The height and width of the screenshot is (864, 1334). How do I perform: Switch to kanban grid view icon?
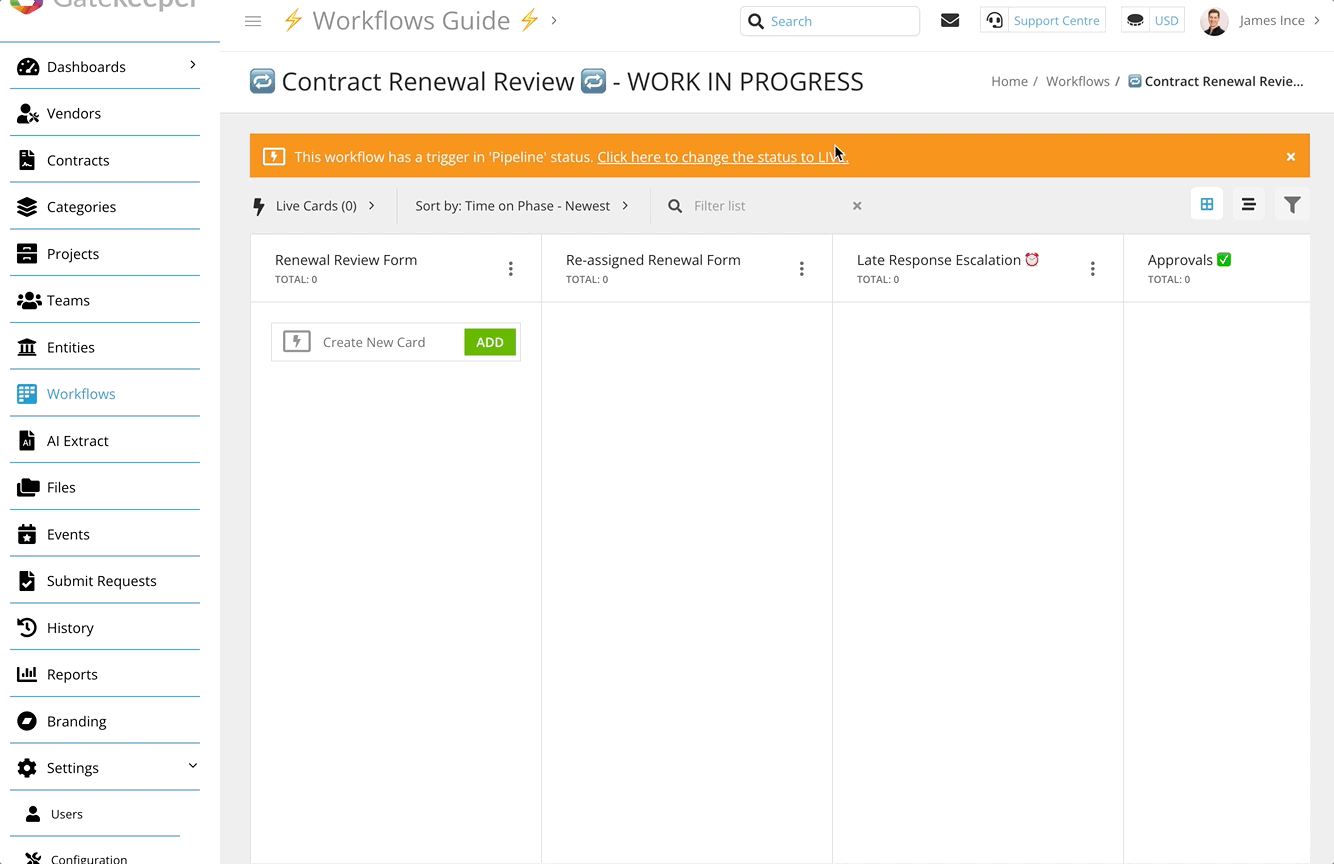coord(1207,204)
